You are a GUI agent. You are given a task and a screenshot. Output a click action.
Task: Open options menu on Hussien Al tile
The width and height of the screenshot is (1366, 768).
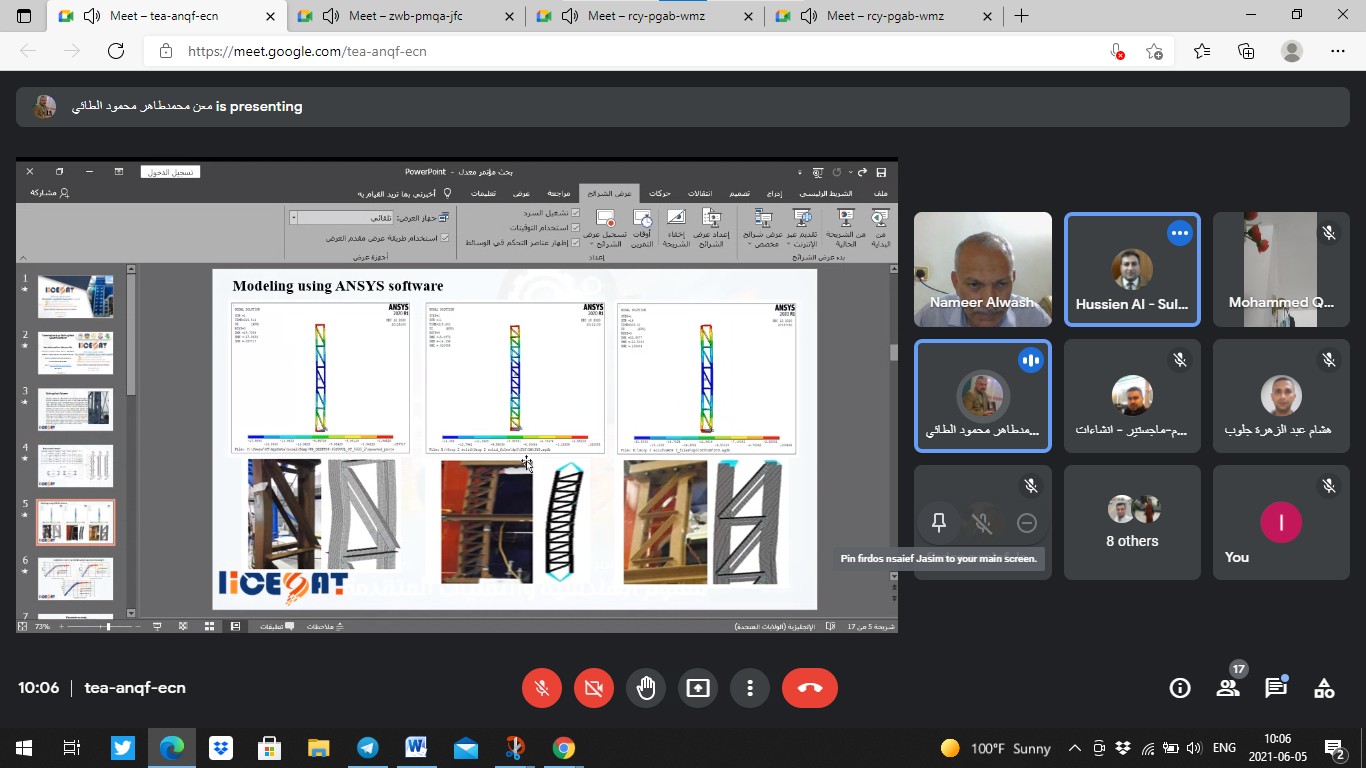pyautogui.click(x=1180, y=233)
